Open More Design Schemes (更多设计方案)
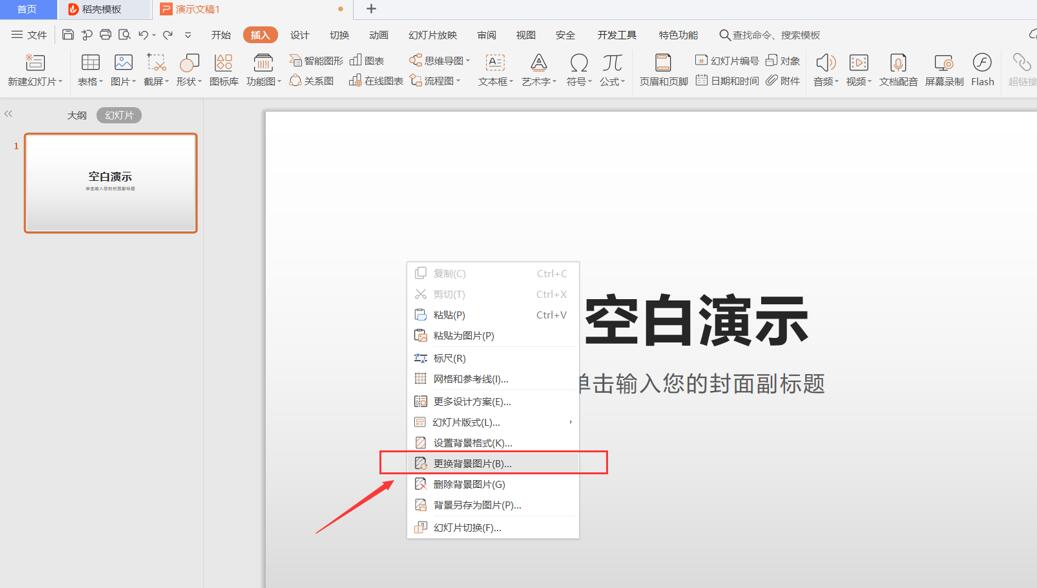This screenshot has height=588, width=1037. [493, 401]
